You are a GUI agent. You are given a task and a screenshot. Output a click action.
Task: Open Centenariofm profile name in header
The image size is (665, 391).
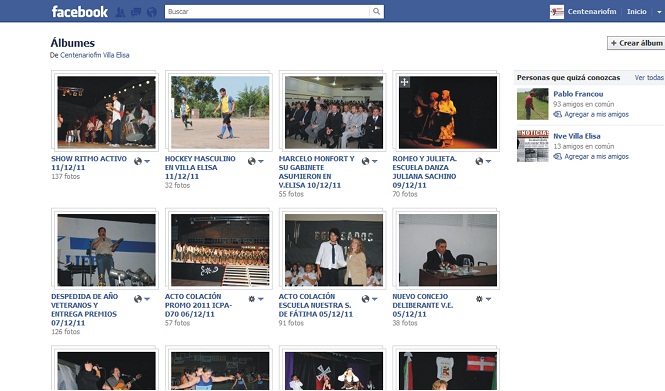coord(592,12)
